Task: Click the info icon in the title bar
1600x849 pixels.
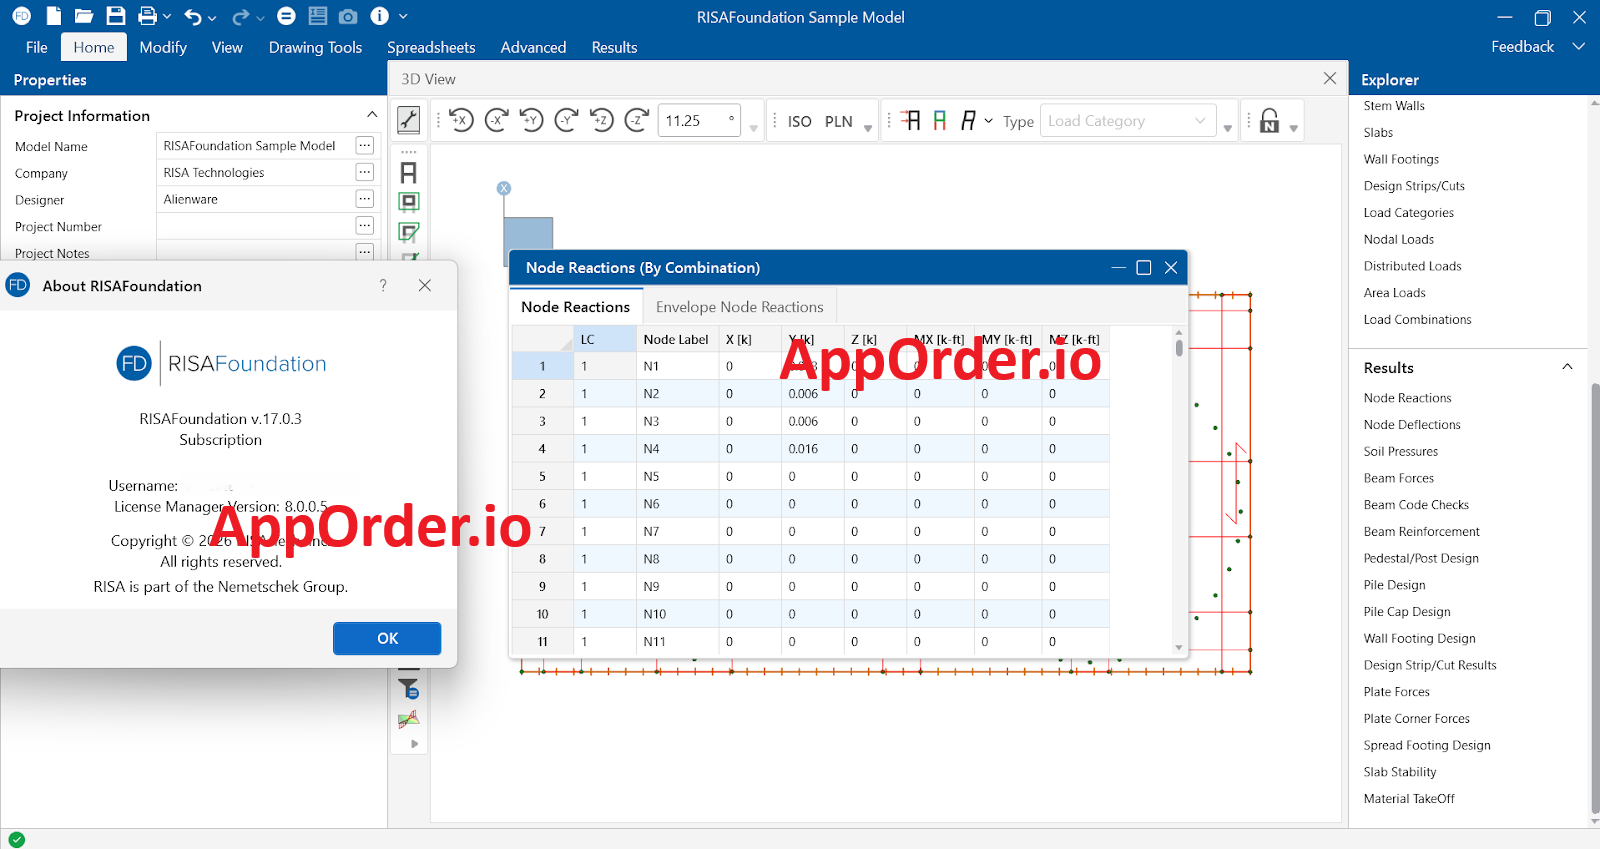Action: (x=379, y=16)
